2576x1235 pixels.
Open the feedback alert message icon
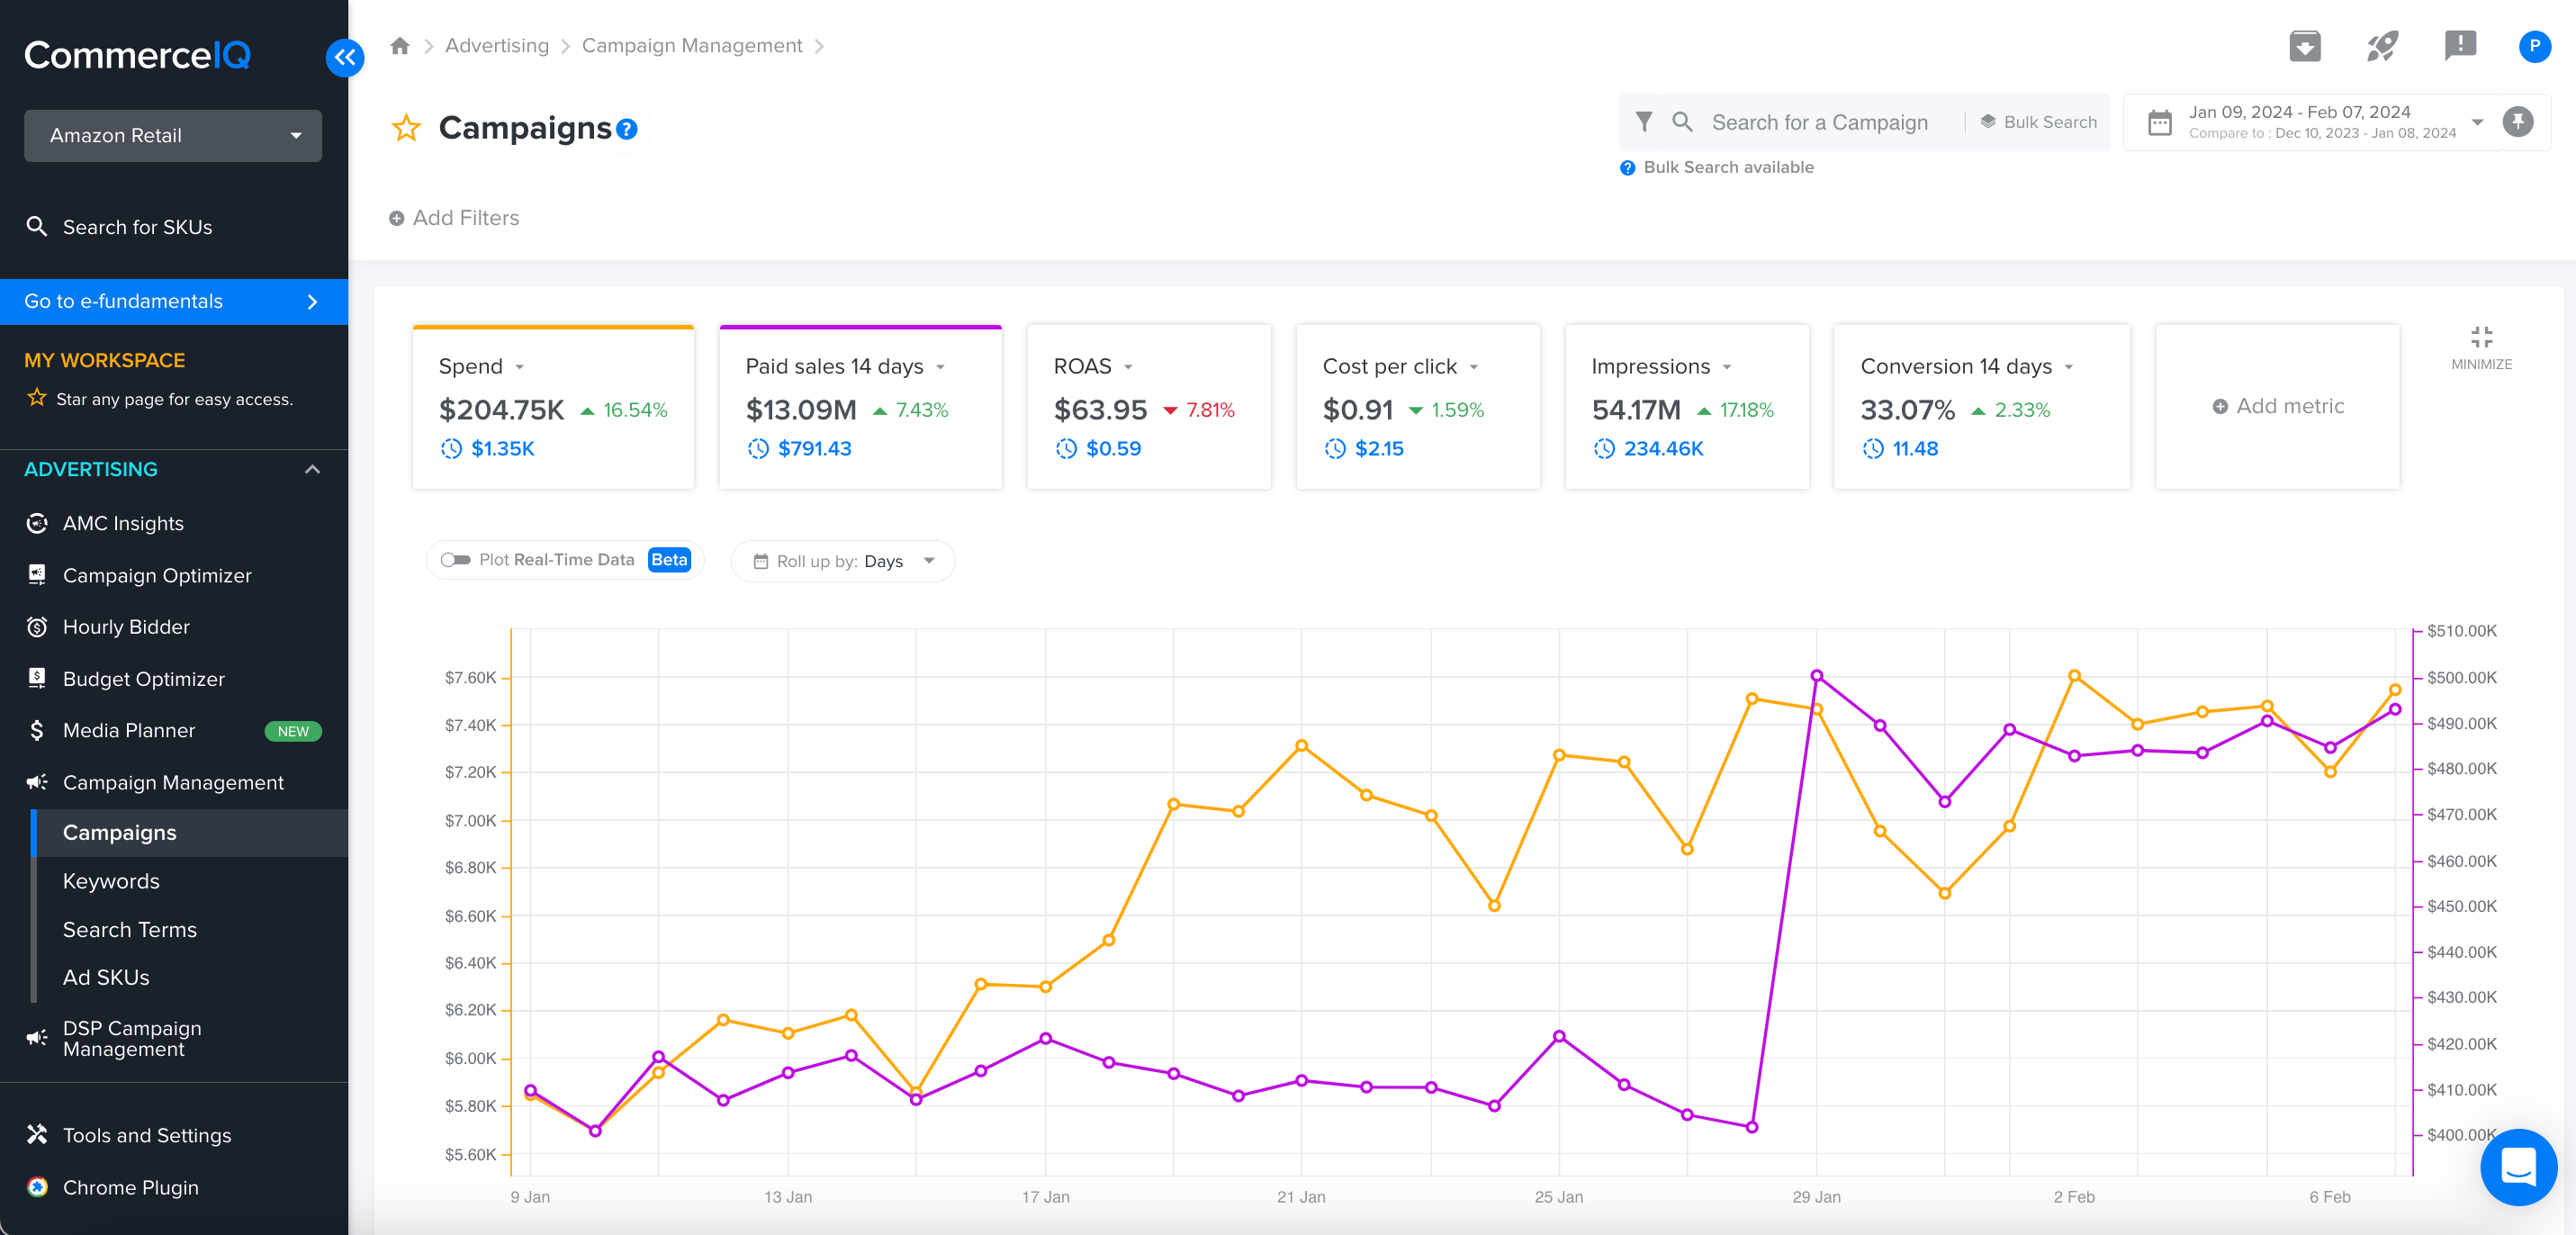coord(2459,46)
